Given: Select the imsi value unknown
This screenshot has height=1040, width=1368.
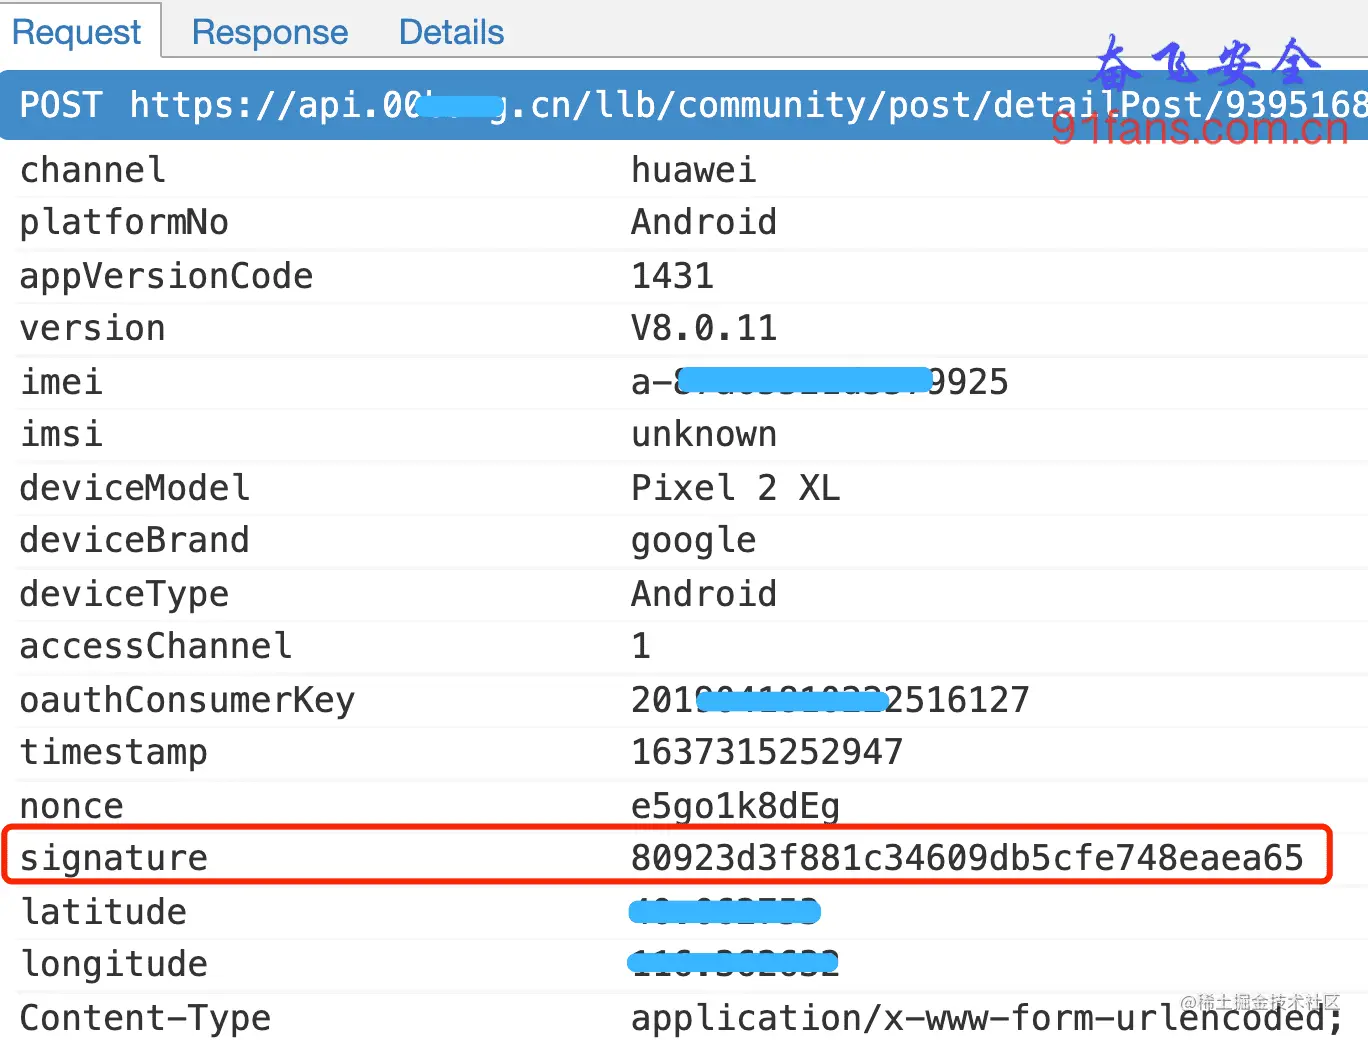Looking at the screenshot, I should 704,434.
